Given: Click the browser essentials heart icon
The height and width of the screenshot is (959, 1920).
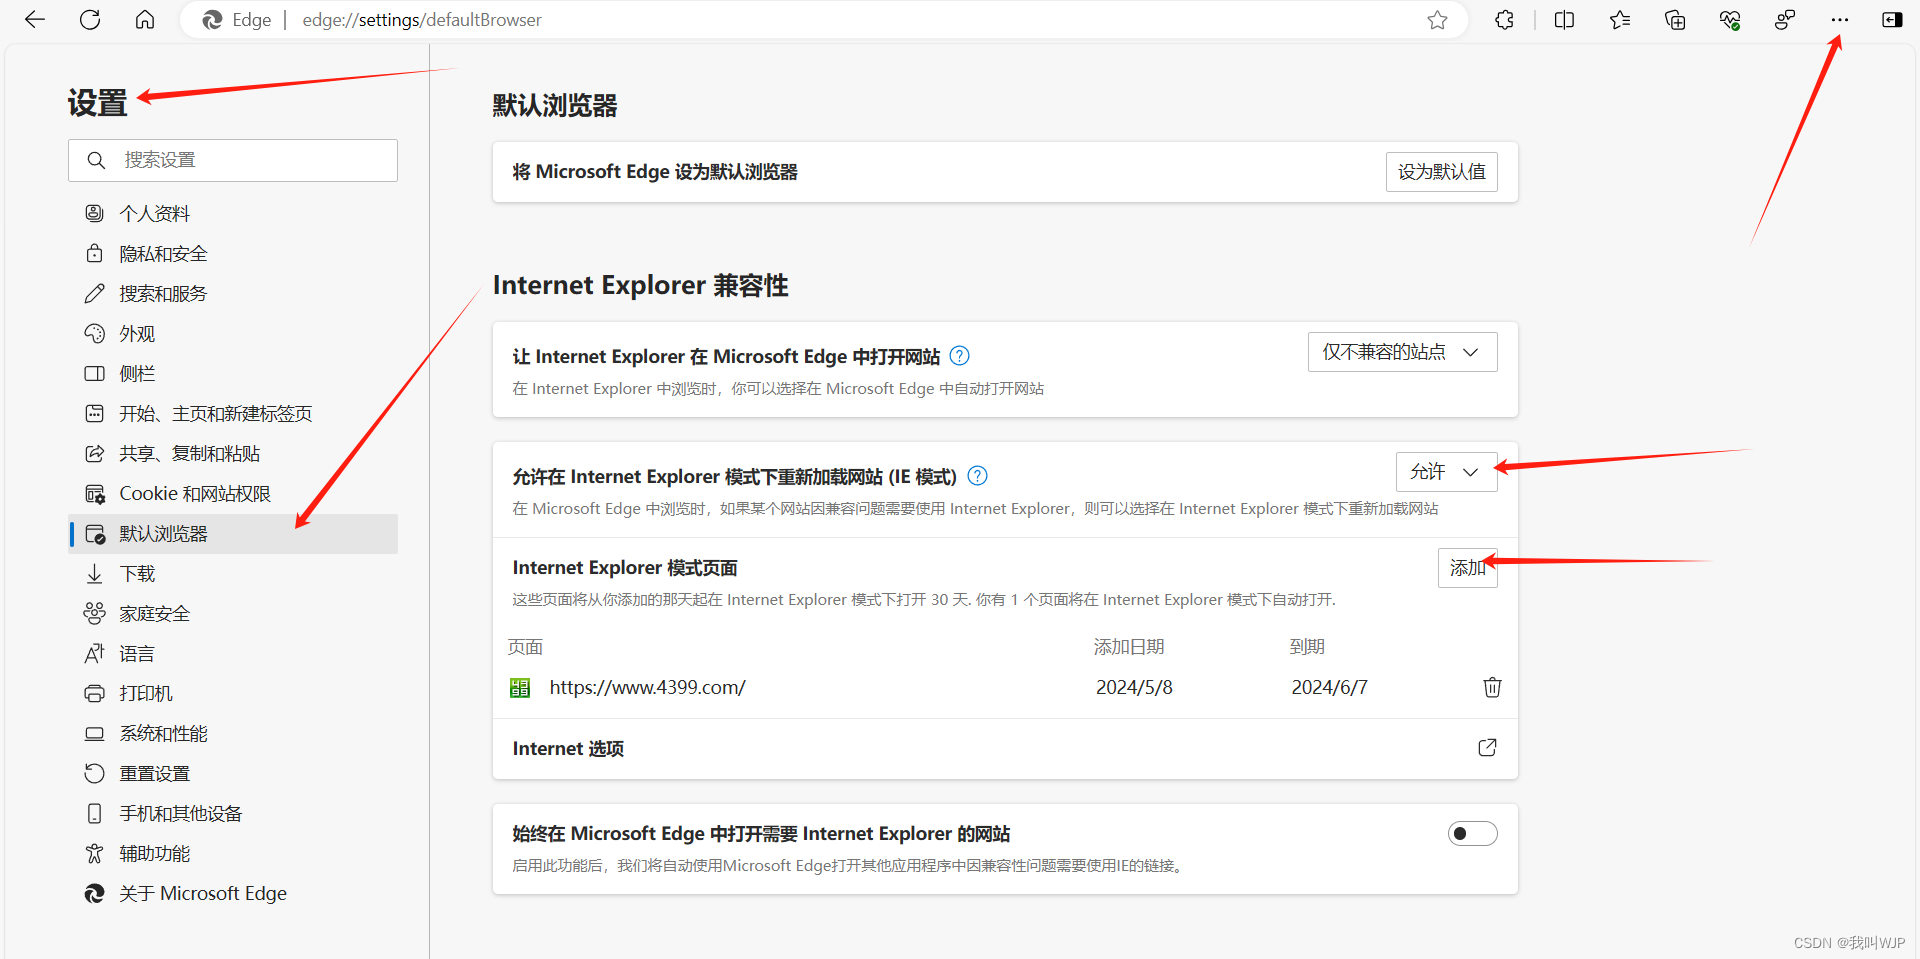Looking at the screenshot, I should tap(1731, 19).
